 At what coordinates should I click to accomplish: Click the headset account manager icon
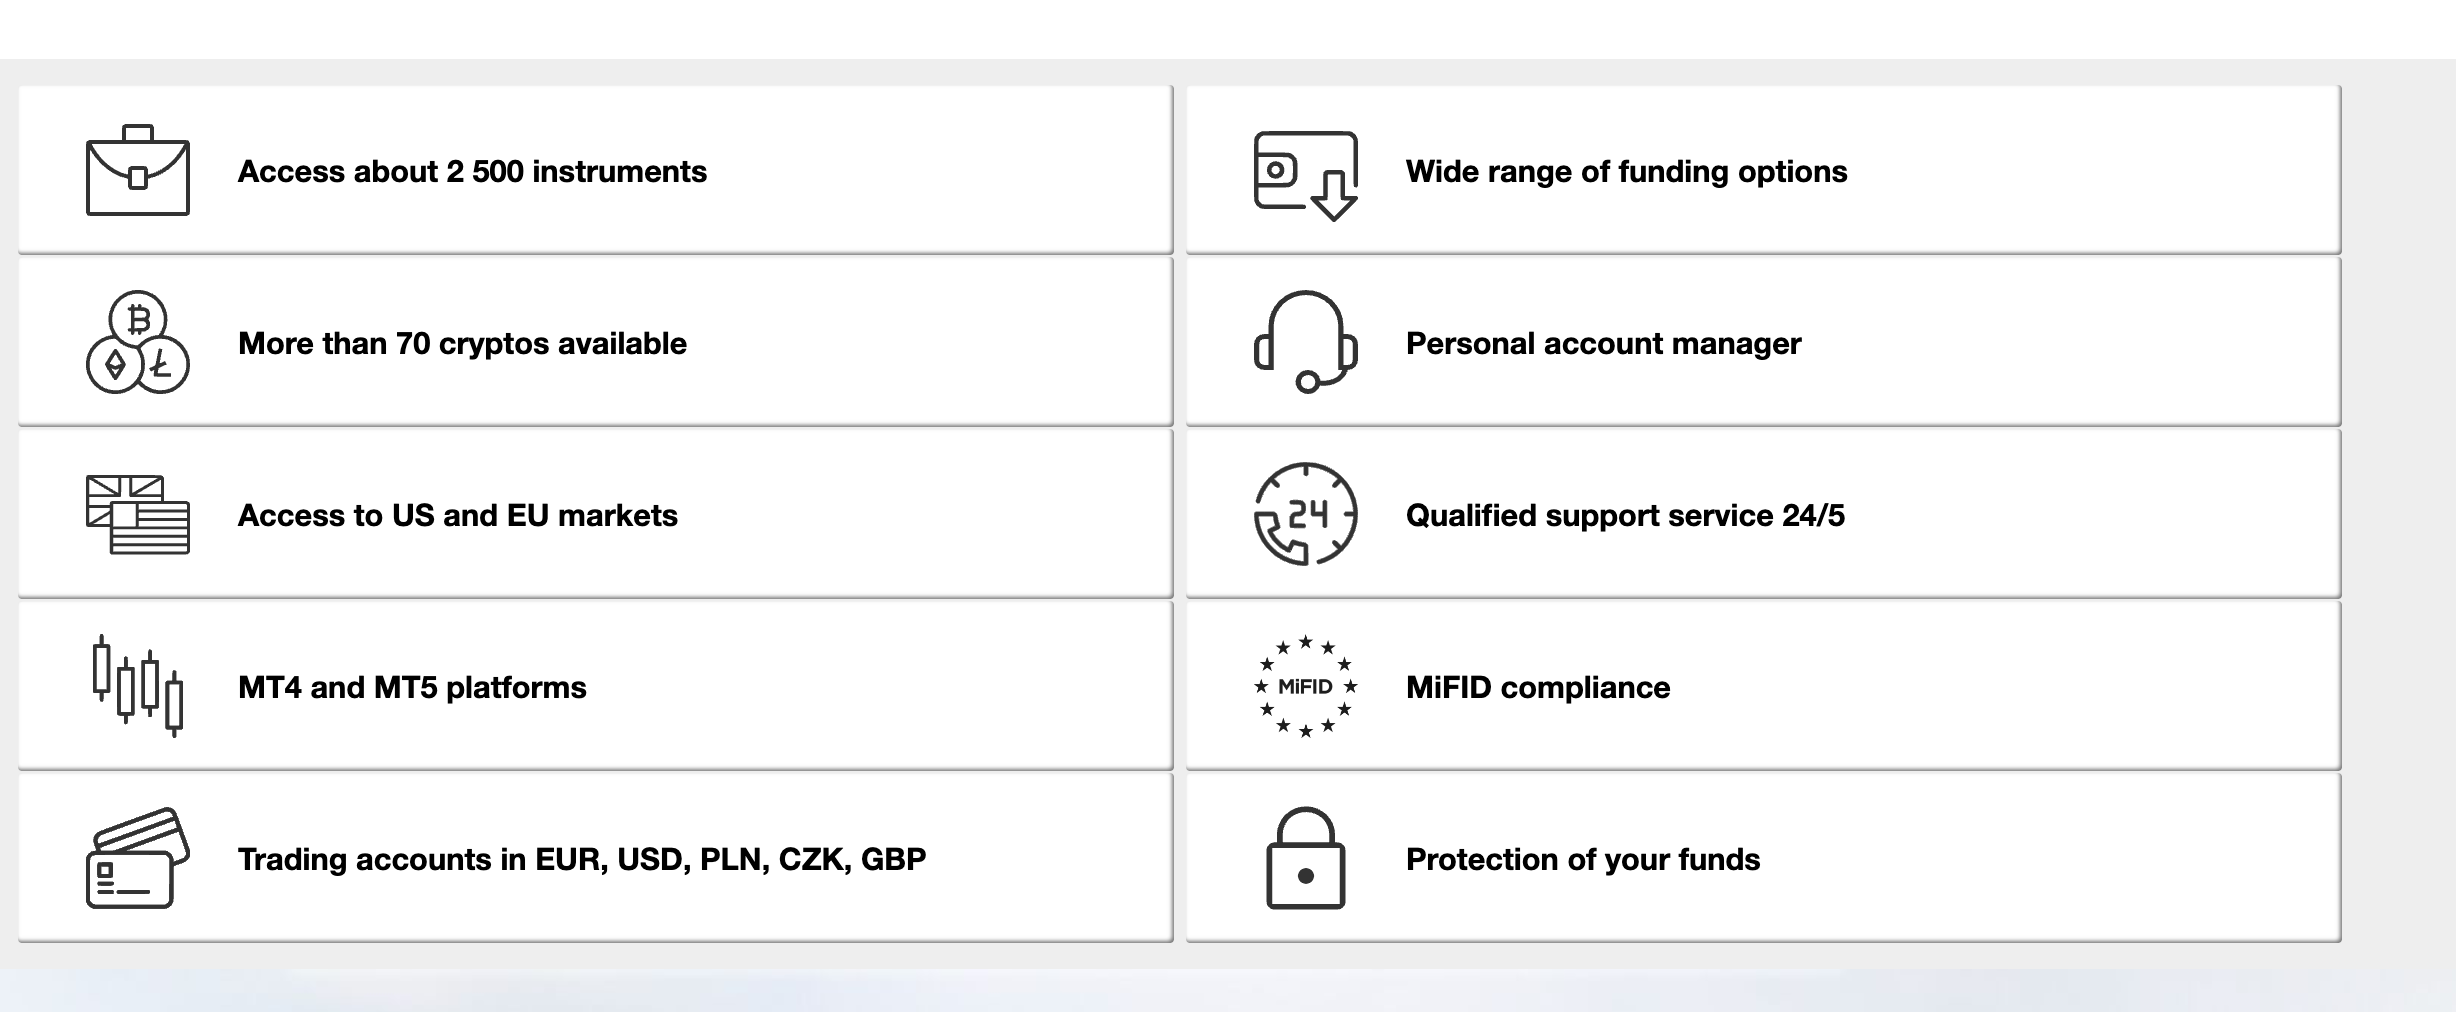pyautogui.click(x=1306, y=342)
